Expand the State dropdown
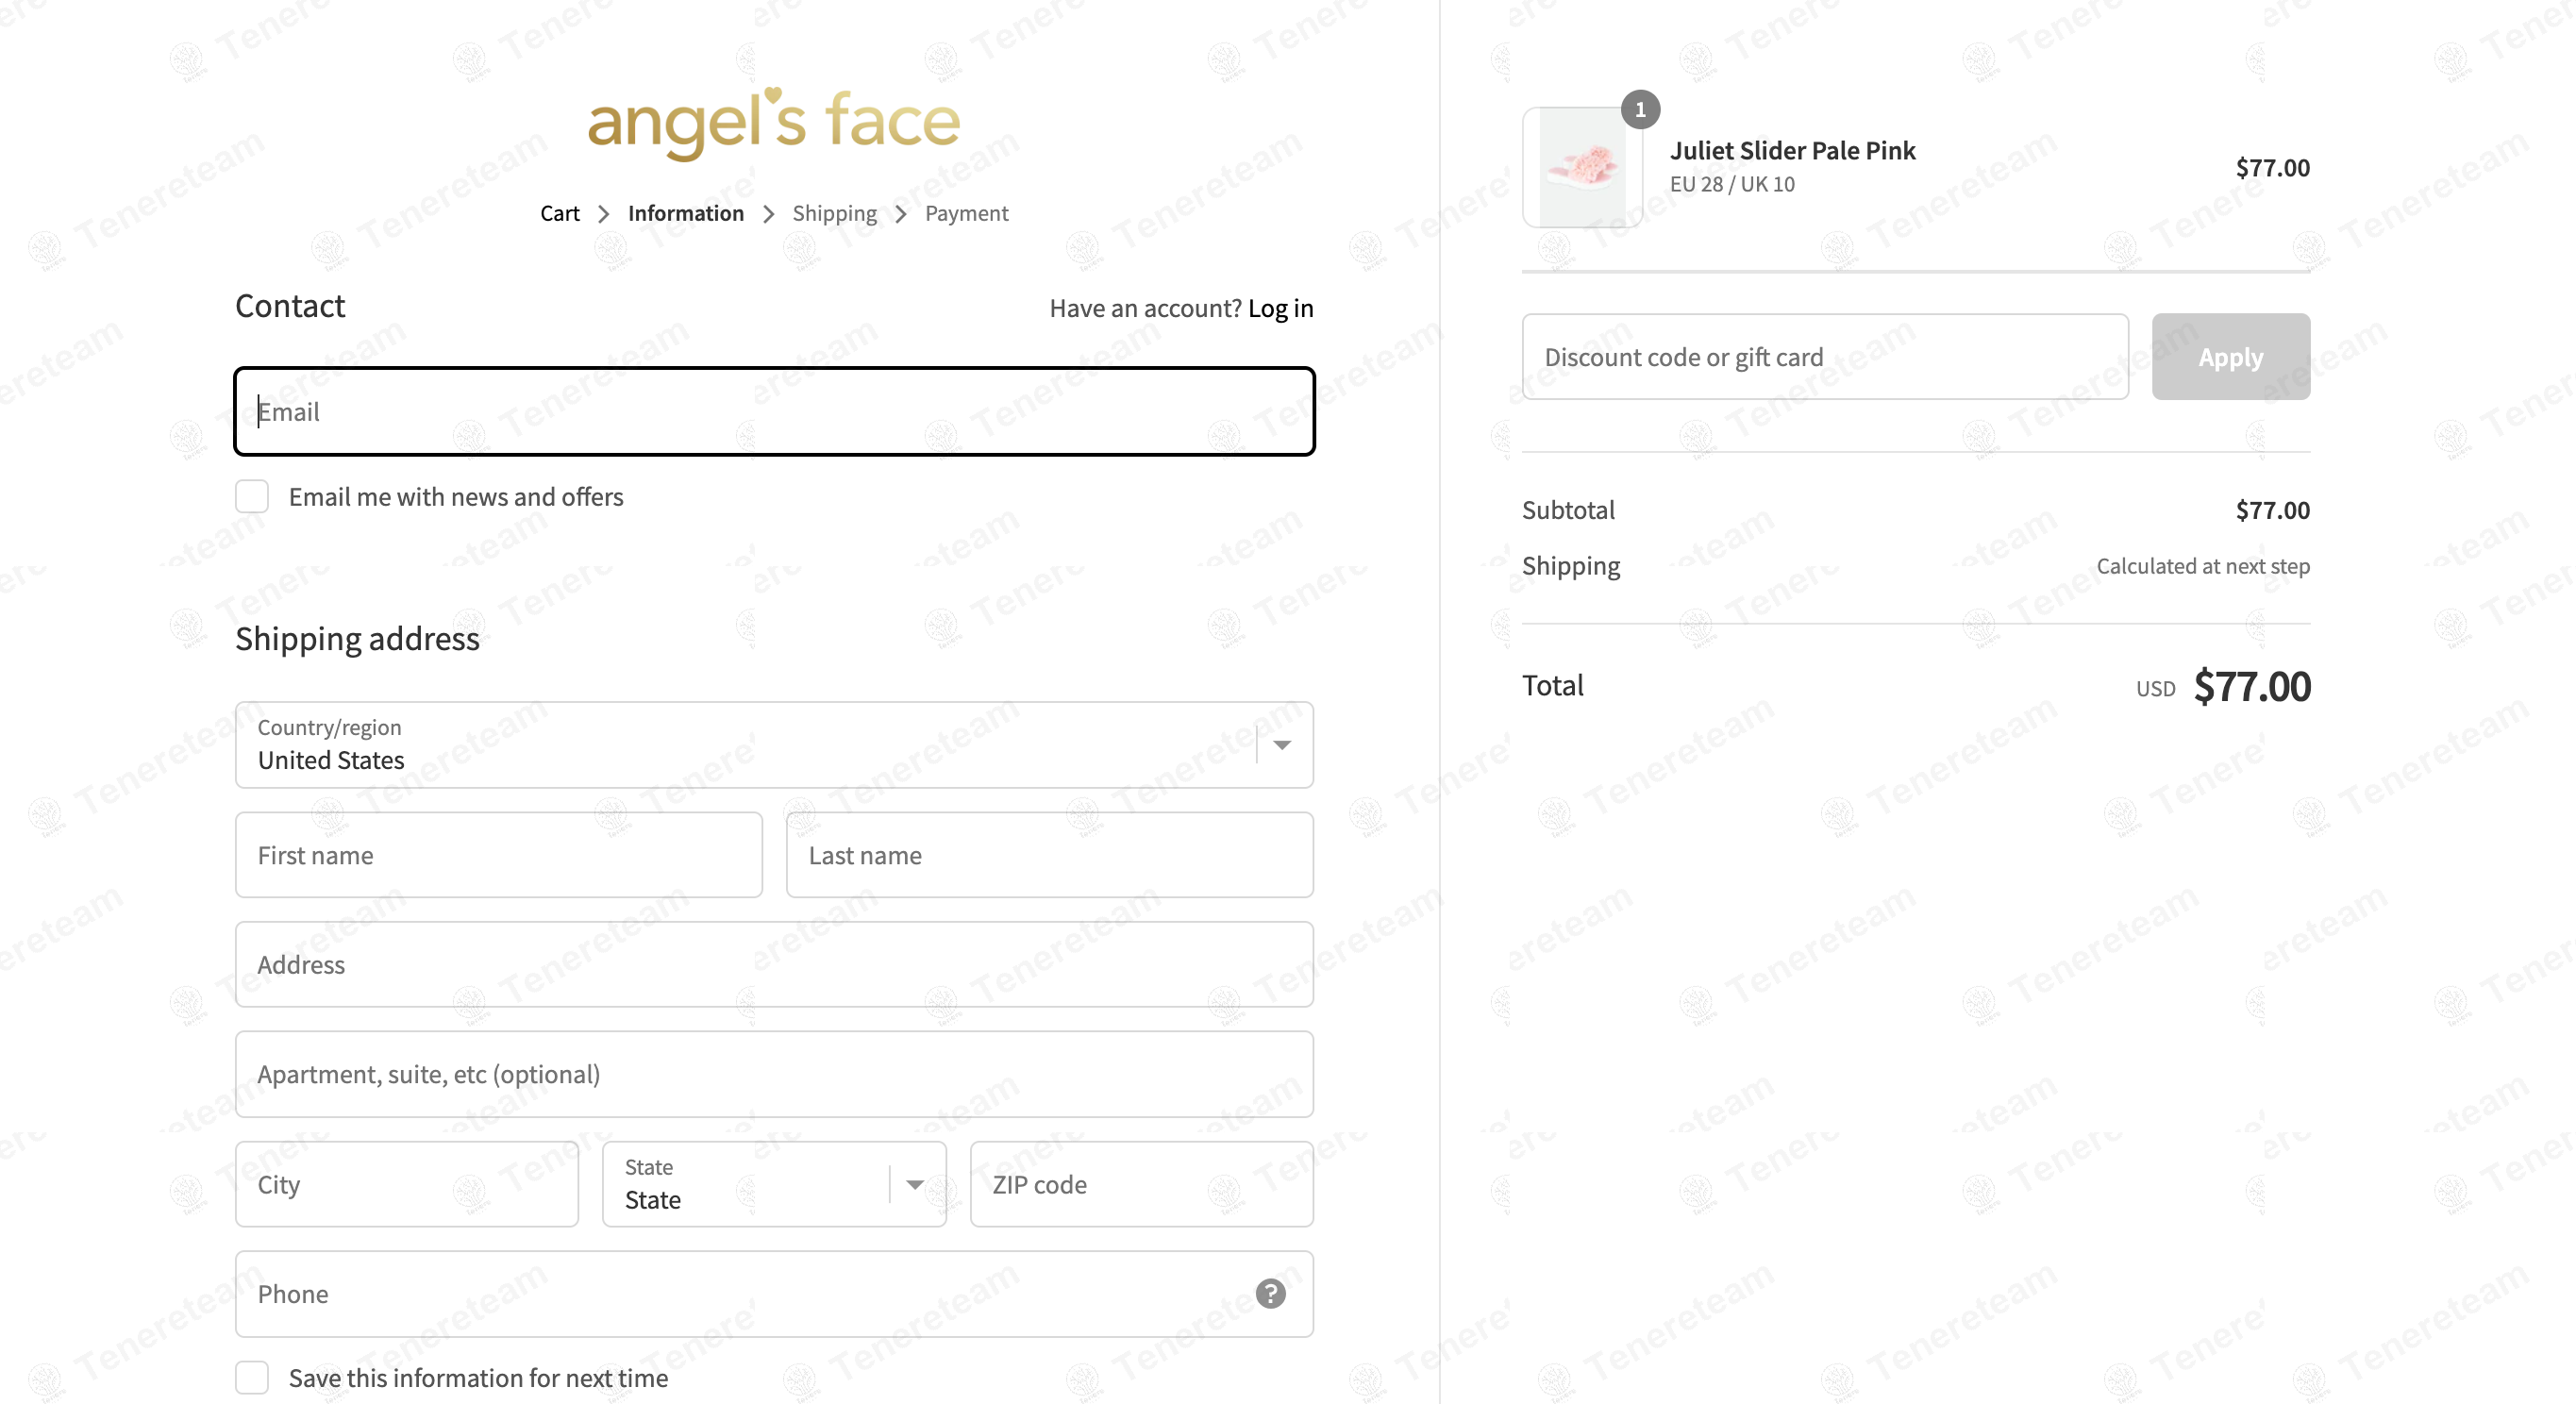The height and width of the screenshot is (1404, 2576). click(773, 1184)
